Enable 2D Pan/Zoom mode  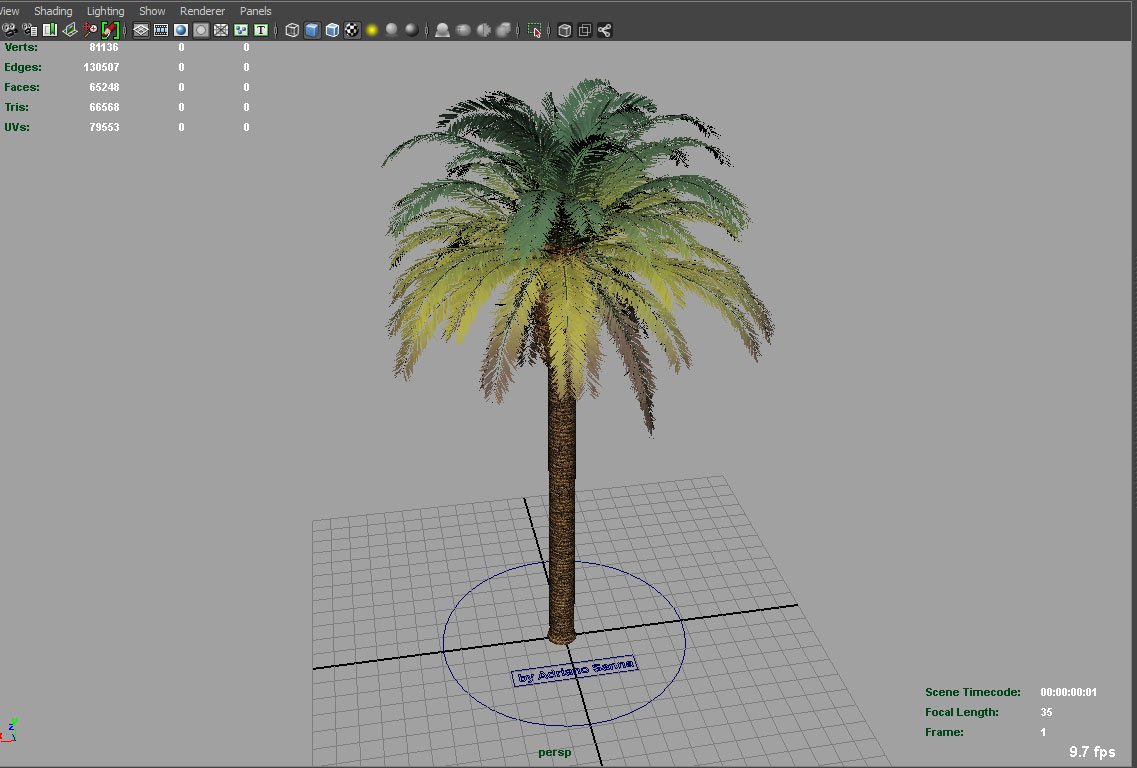pos(88,30)
